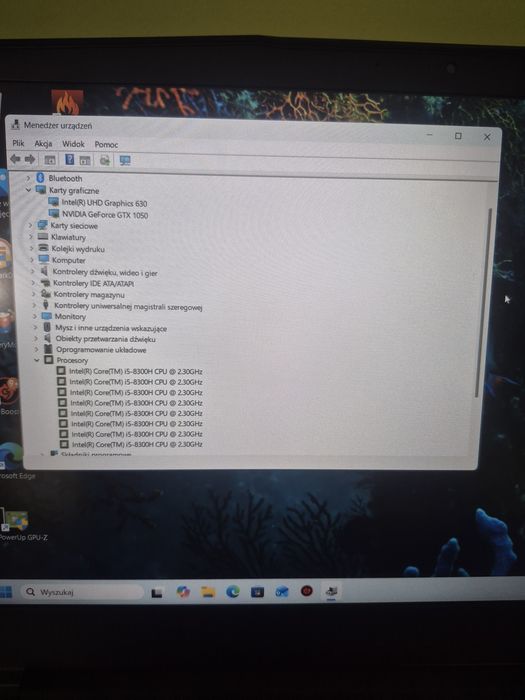Click the Menedżer urządzeń title bar icon

[x=16, y=125]
